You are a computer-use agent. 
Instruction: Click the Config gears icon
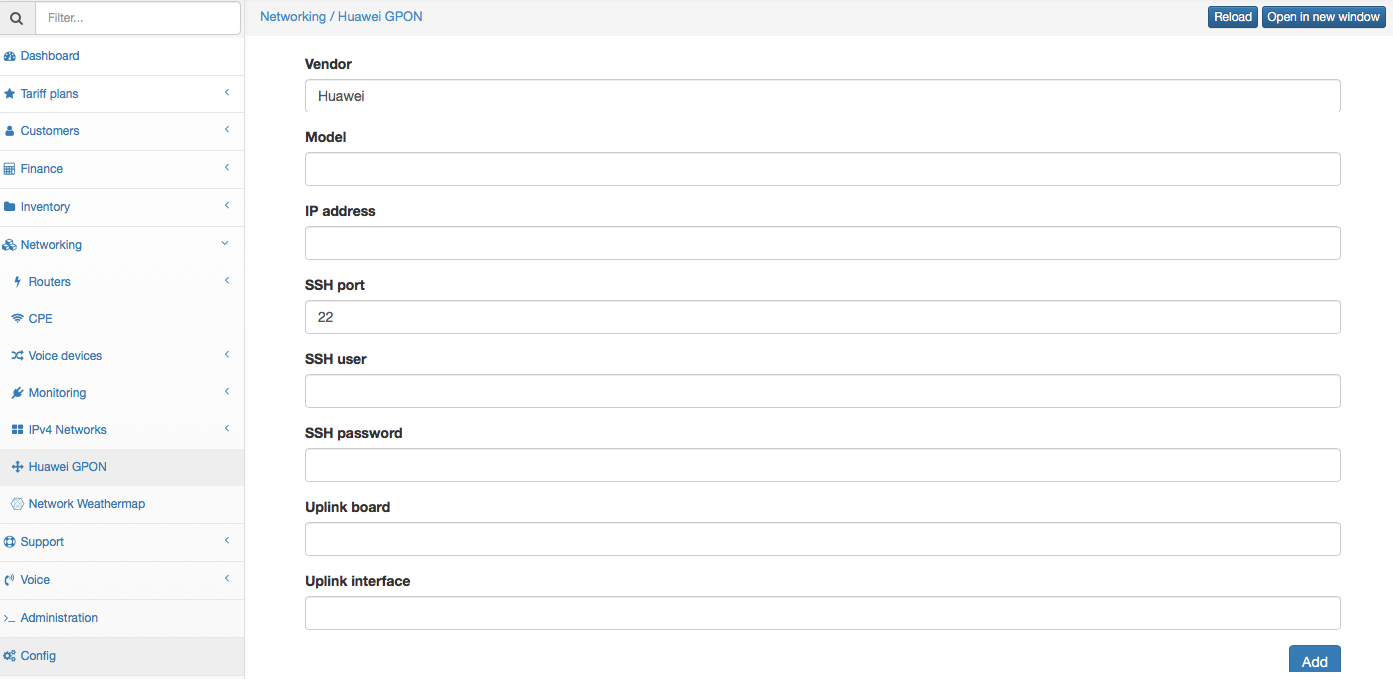tap(10, 656)
